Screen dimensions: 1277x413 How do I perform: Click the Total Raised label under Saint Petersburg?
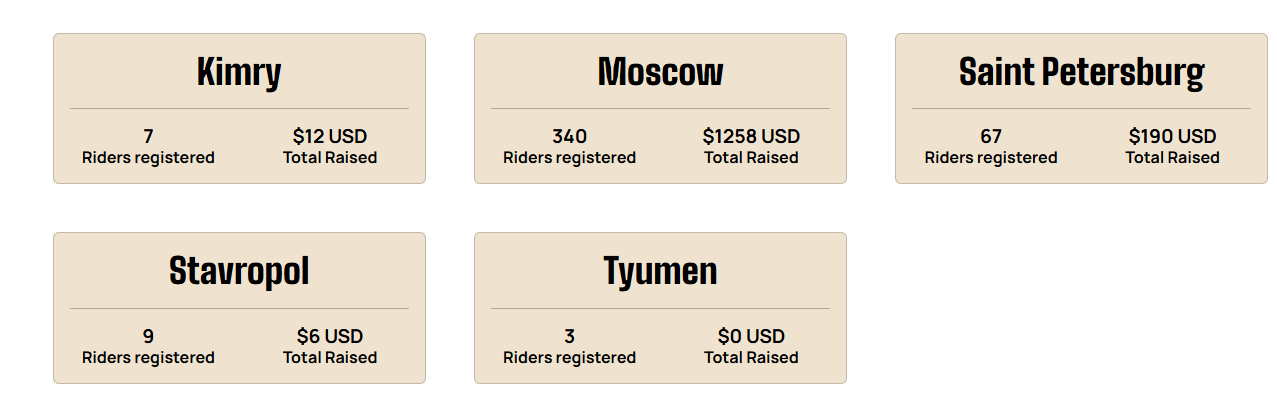1172,158
